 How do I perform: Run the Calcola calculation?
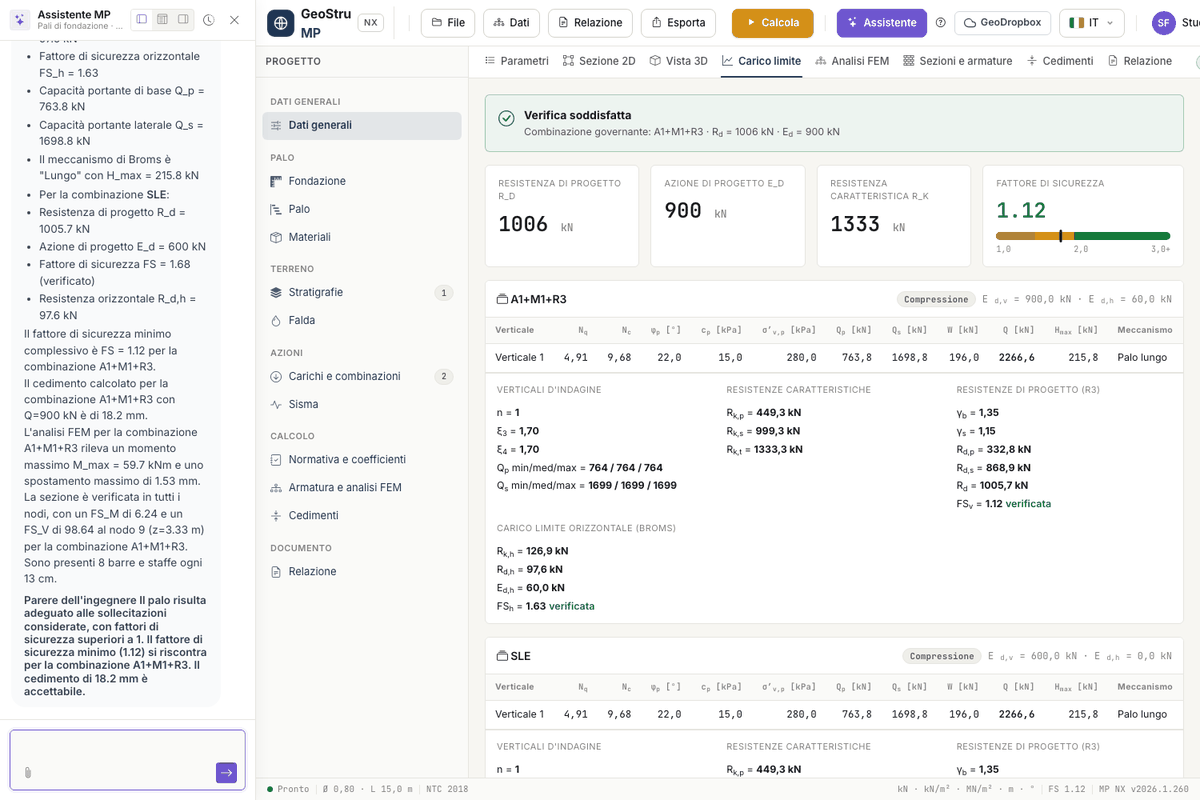772,23
